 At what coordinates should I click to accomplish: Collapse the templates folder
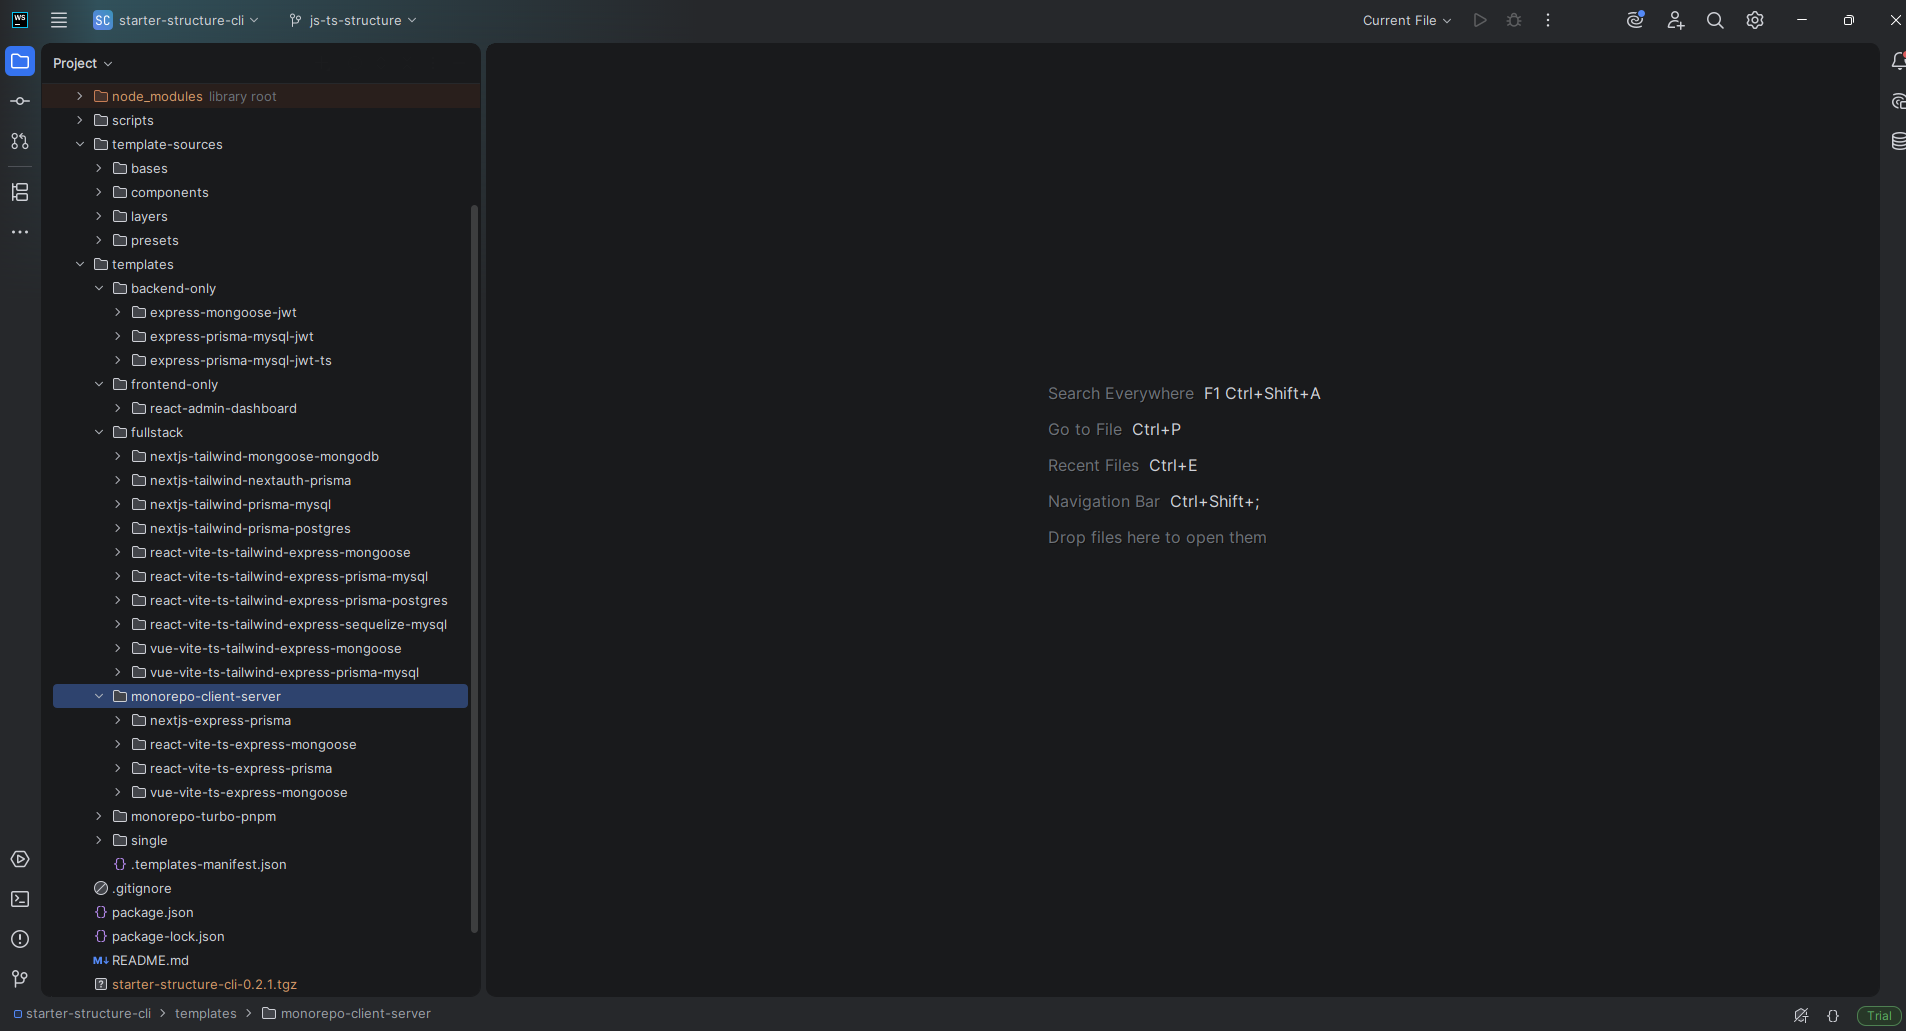[80, 264]
